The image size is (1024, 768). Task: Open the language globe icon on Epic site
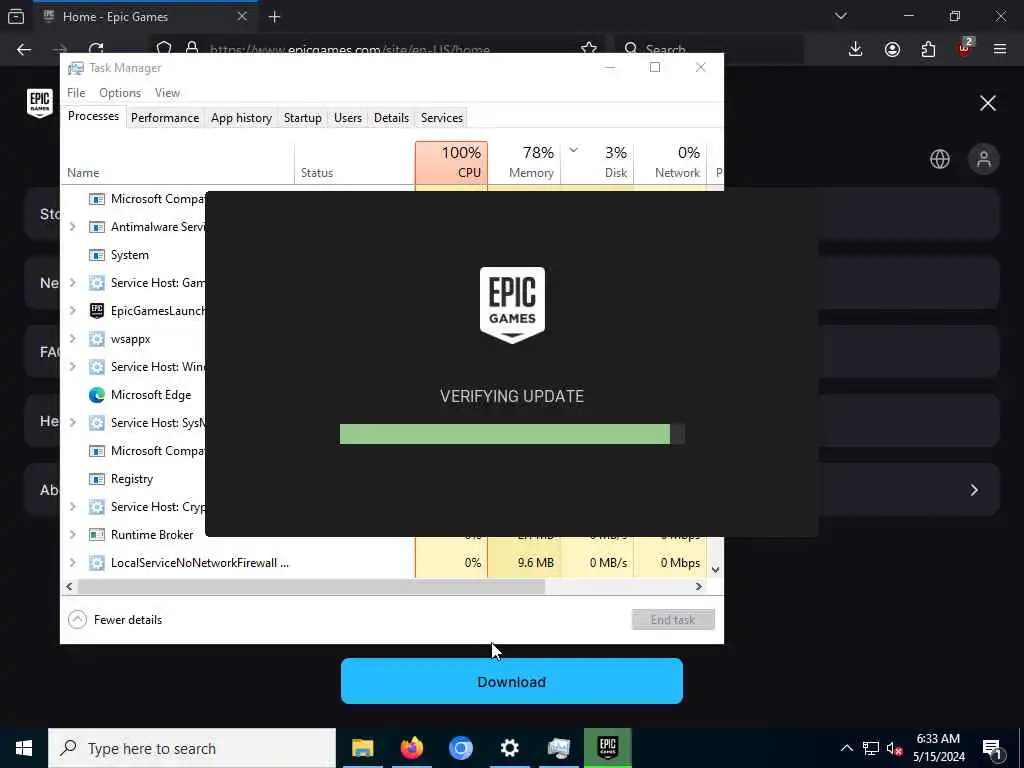940,159
